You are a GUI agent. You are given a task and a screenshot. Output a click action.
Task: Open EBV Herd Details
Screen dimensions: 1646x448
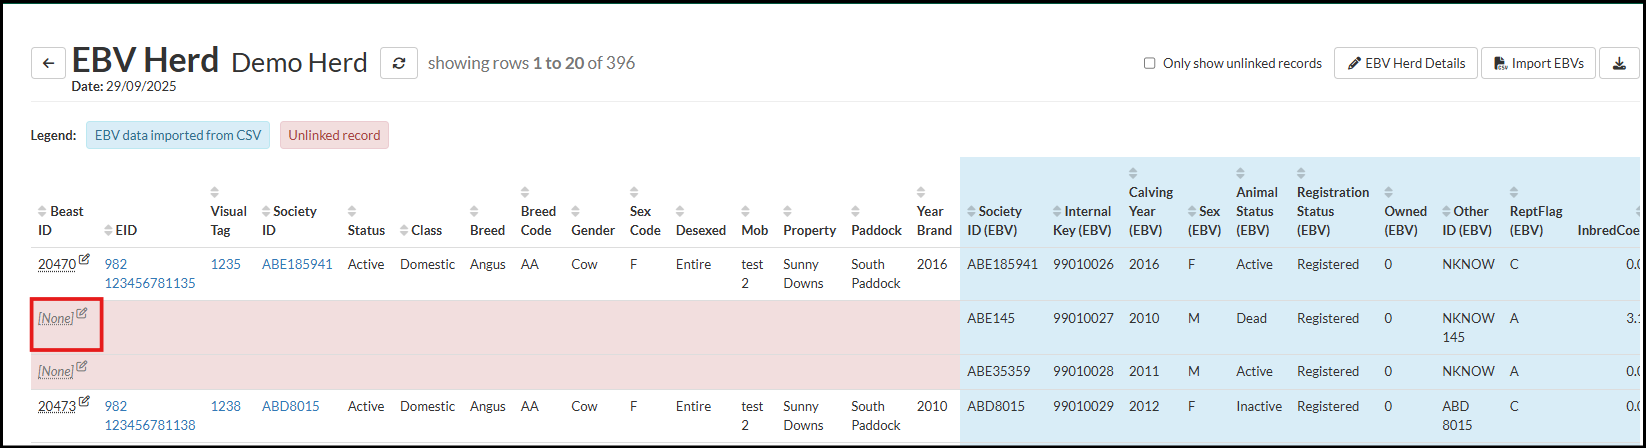(1405, 63)
